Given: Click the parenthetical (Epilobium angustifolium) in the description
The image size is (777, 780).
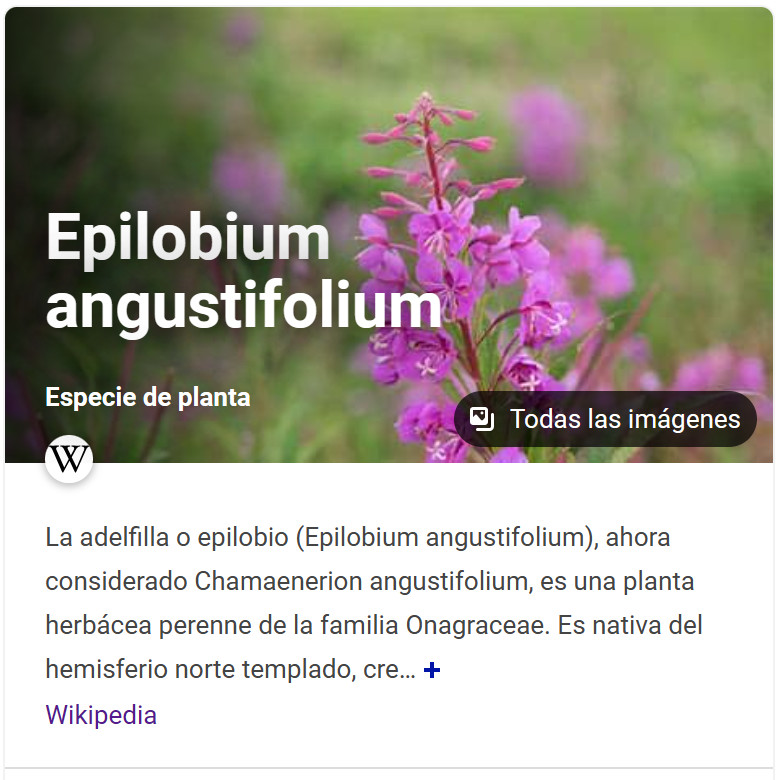Looking at the screenshot, I should coord(447,538).
